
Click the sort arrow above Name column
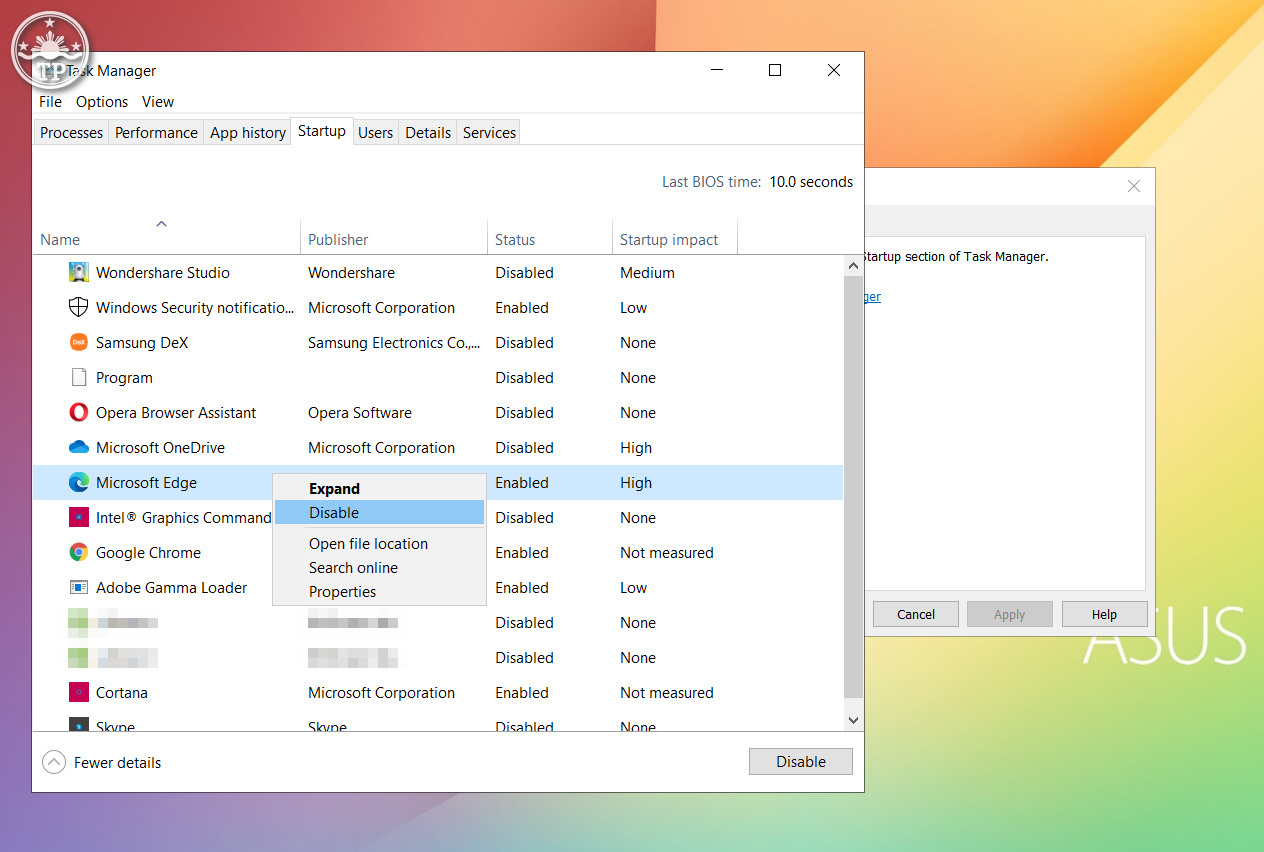click(x=162, y=223)
